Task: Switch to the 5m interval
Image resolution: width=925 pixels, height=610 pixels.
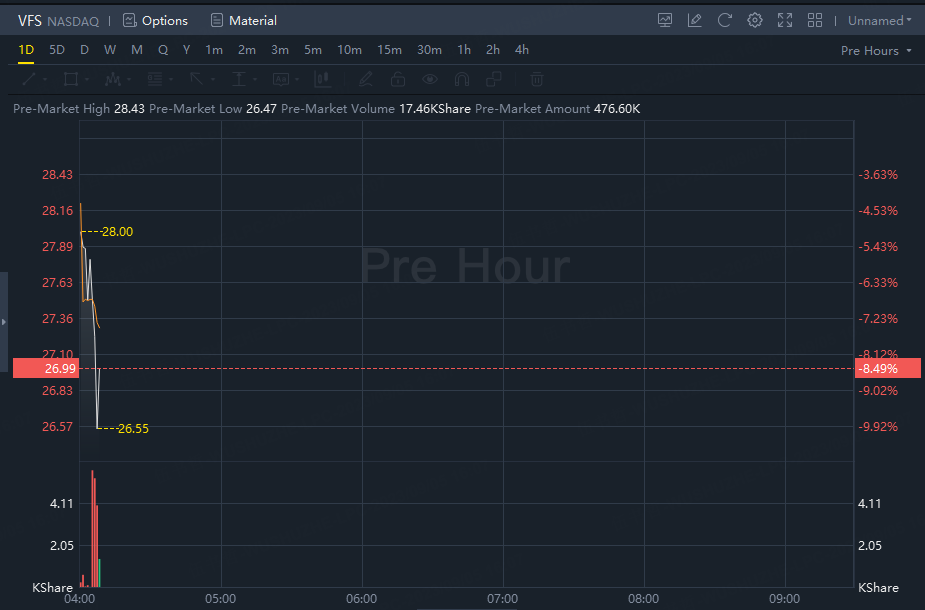Action: tap(313, 50)
